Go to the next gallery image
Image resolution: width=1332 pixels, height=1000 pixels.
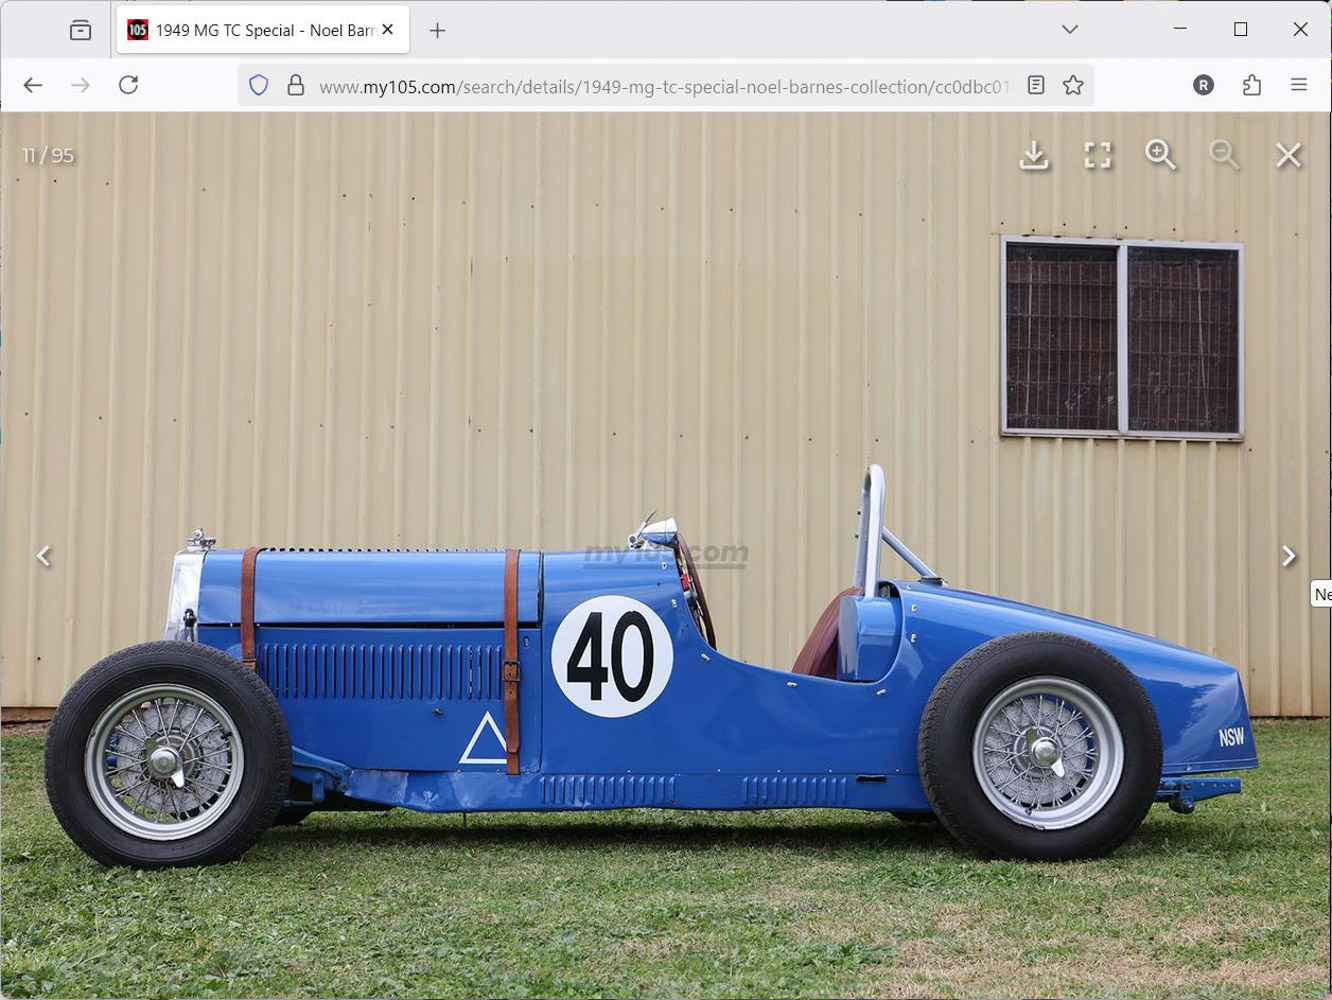1288,556
